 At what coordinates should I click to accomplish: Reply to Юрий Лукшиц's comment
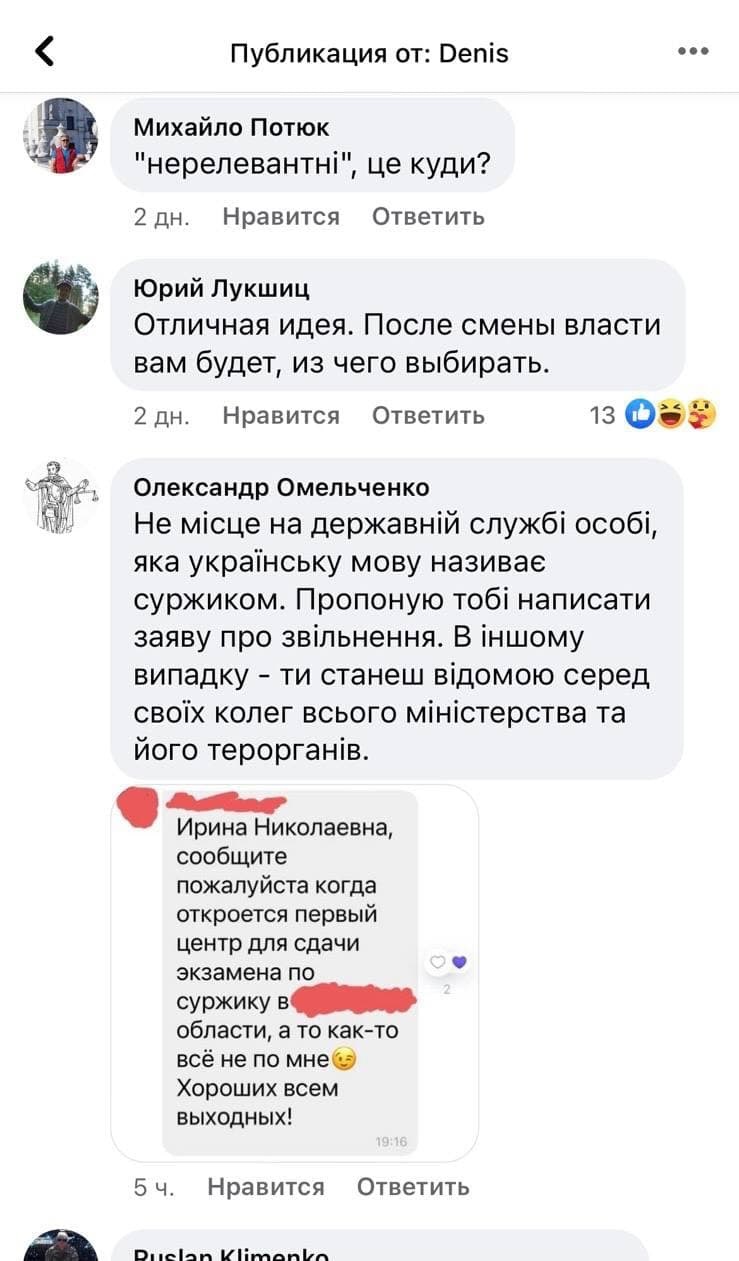(428, 415)
